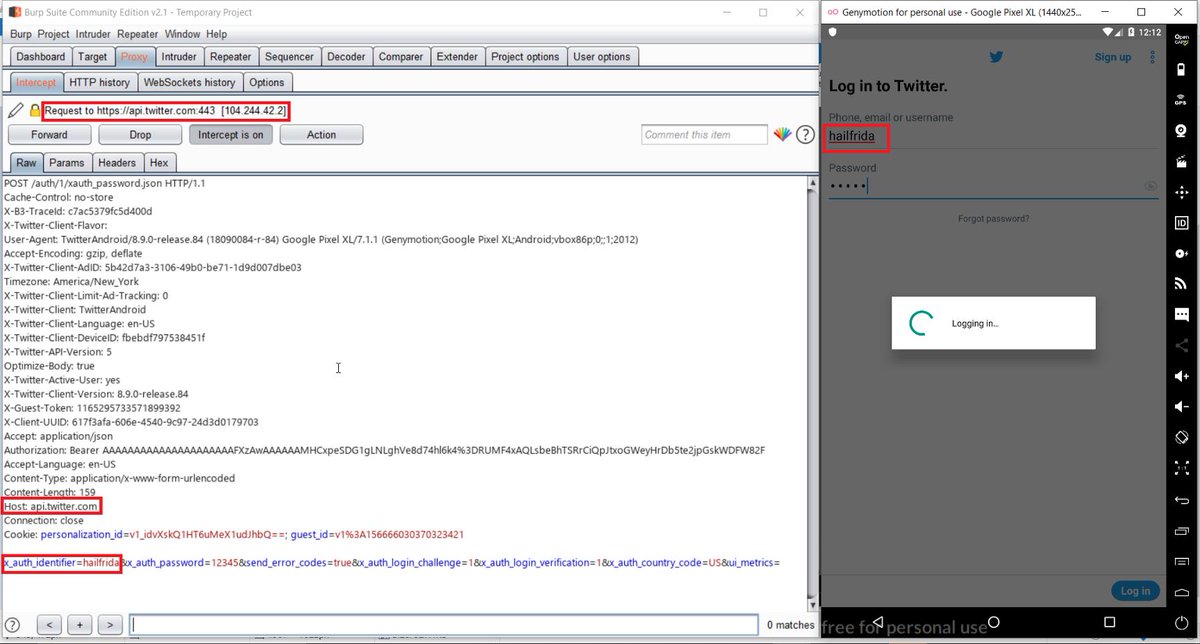The height and width of the screenshot is (644, 1200).
Task: Open the Window menu
Action: (x=183, y=34)
